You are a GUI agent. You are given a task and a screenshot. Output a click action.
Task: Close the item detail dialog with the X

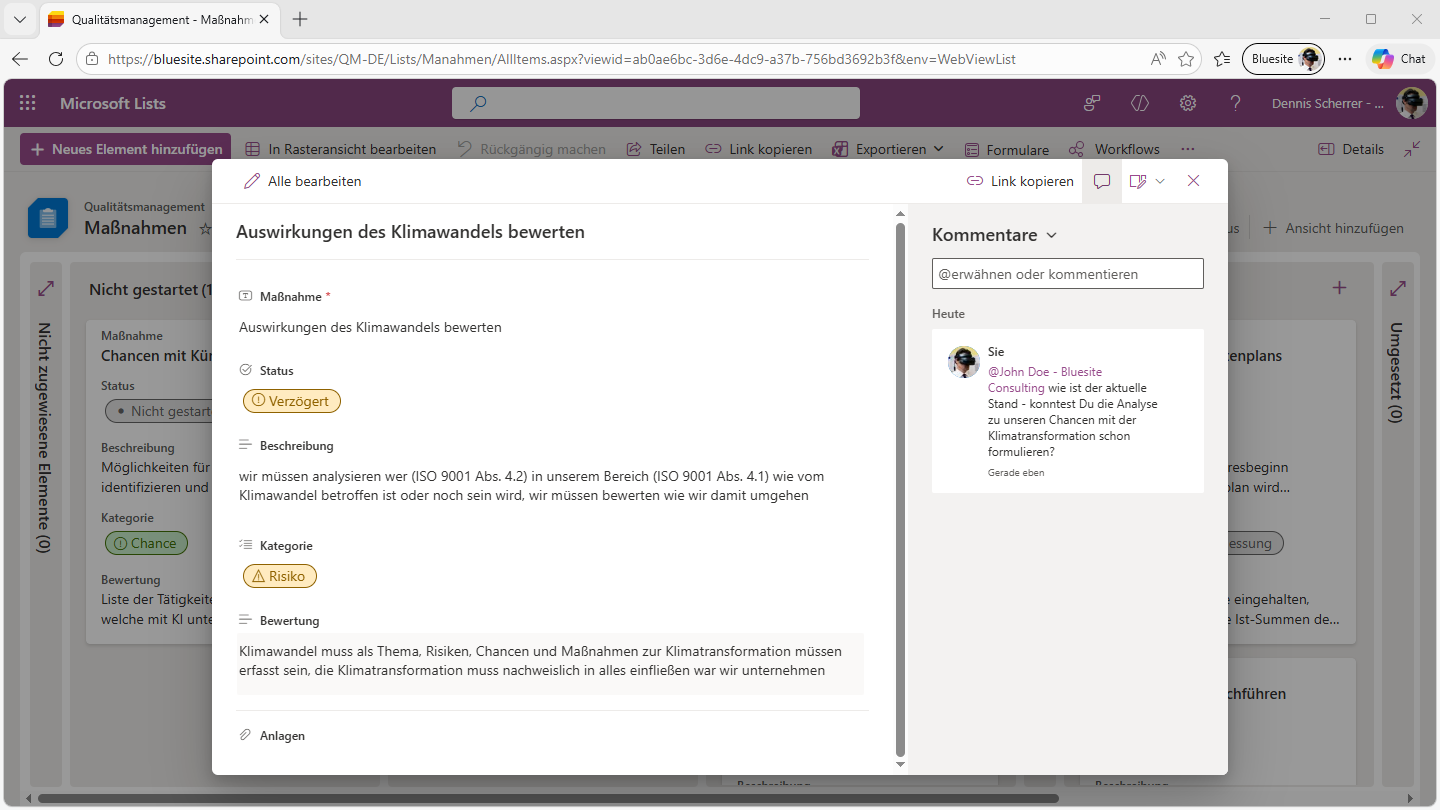(1193, 181)
